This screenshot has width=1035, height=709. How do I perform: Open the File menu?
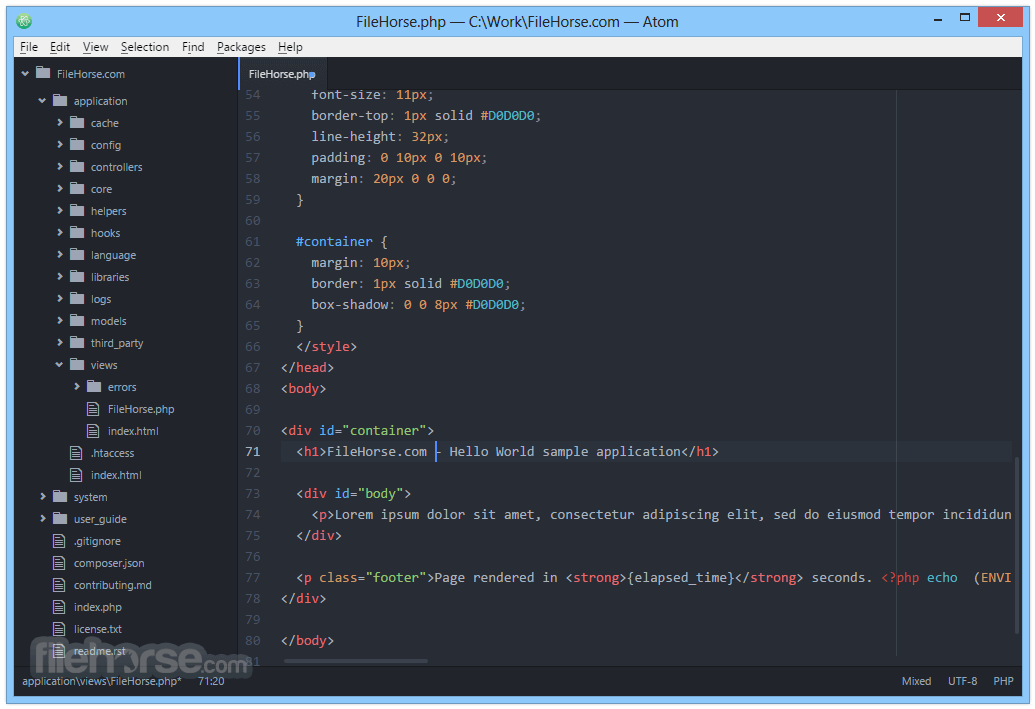28,47
